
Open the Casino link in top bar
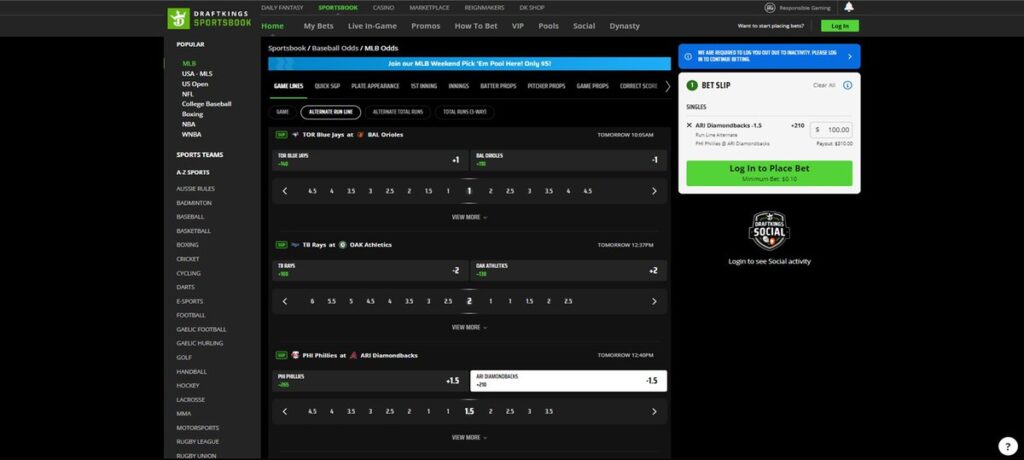click(383, 8)
